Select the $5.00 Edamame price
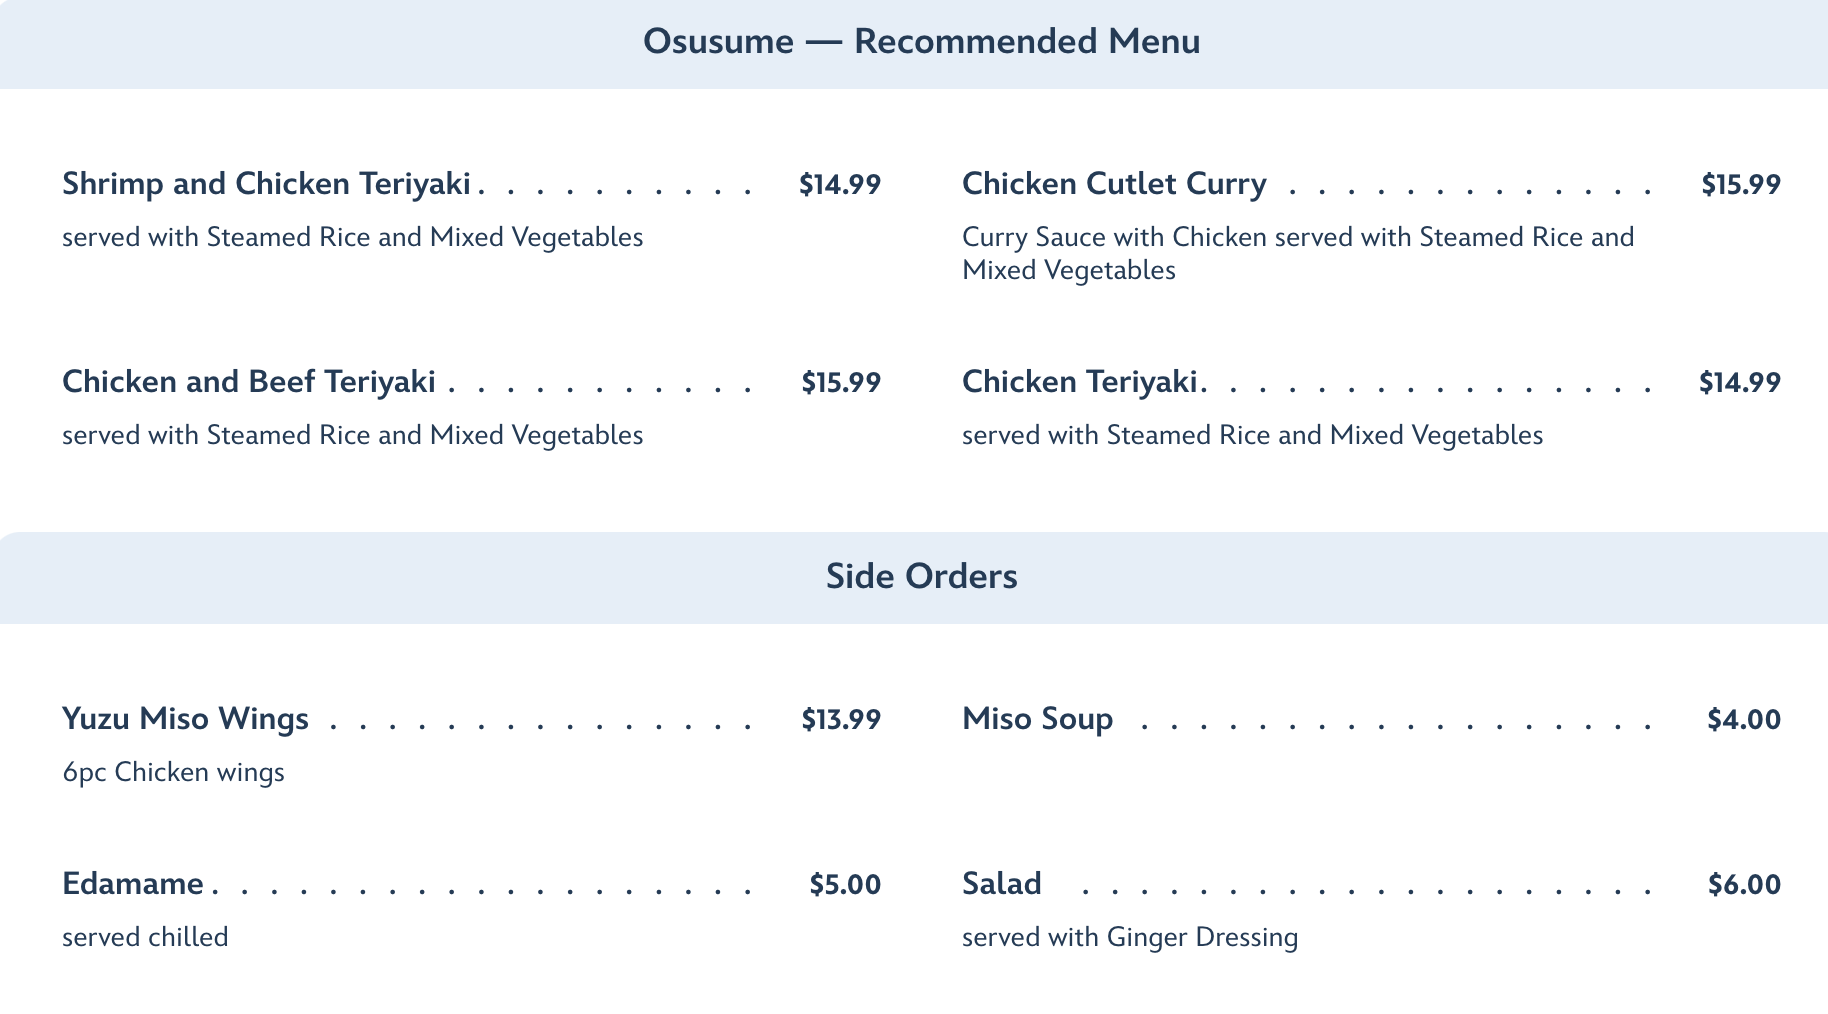This screenshot has width=1828, height=1014. coord(844,885)
